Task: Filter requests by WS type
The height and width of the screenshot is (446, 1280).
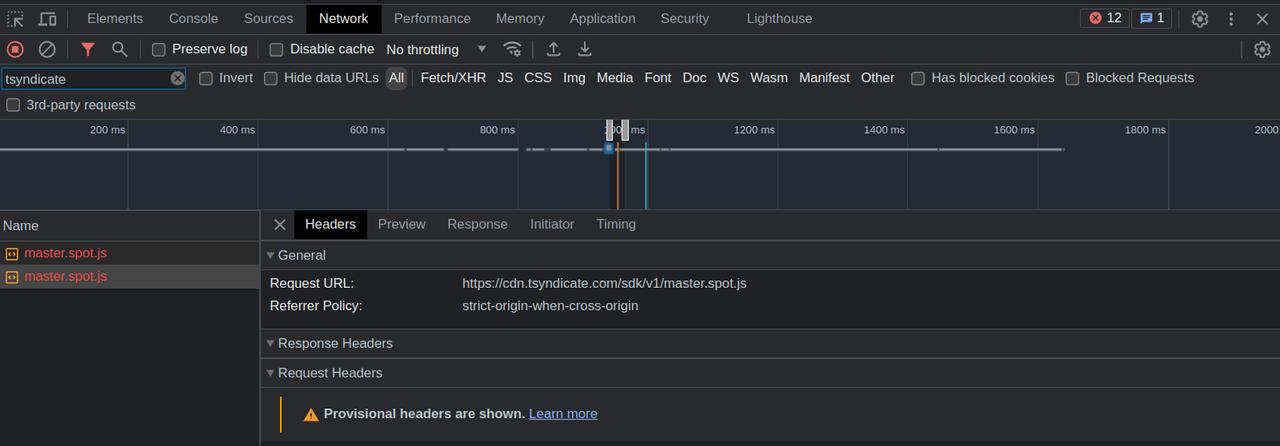Action: click(x=729, y=78)
